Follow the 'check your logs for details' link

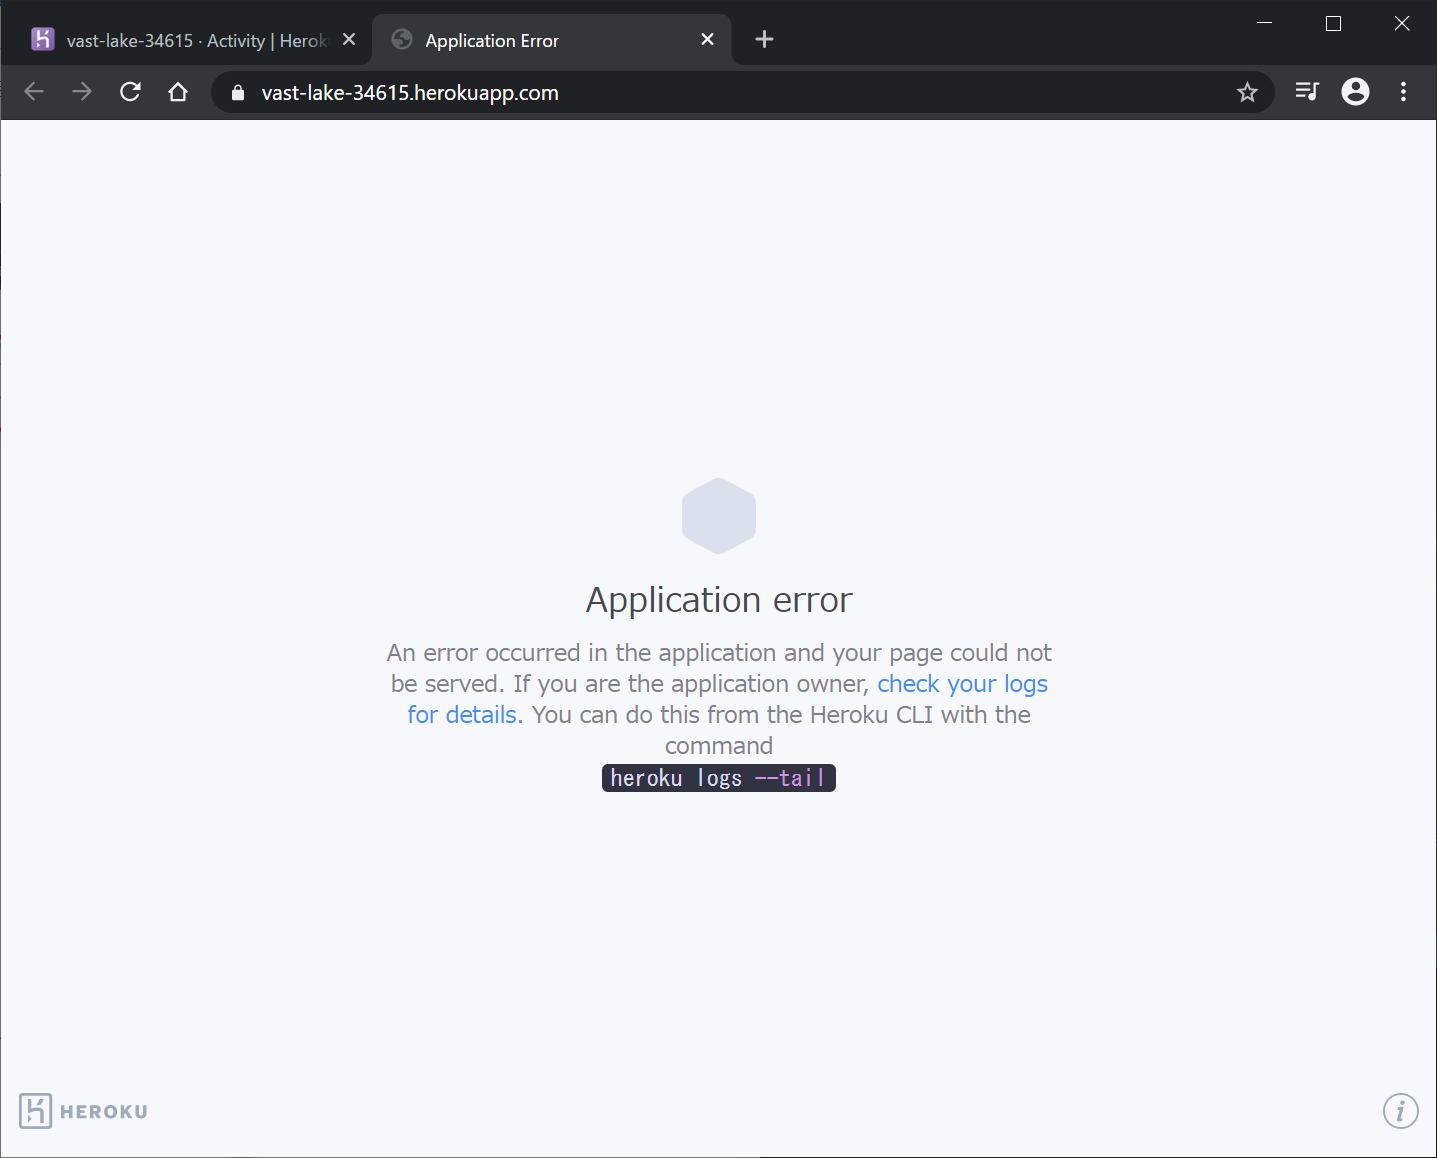point(962,684)
